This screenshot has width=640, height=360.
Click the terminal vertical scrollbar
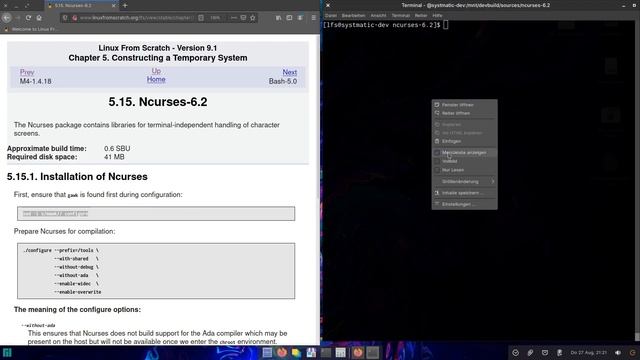pos(637,180)
